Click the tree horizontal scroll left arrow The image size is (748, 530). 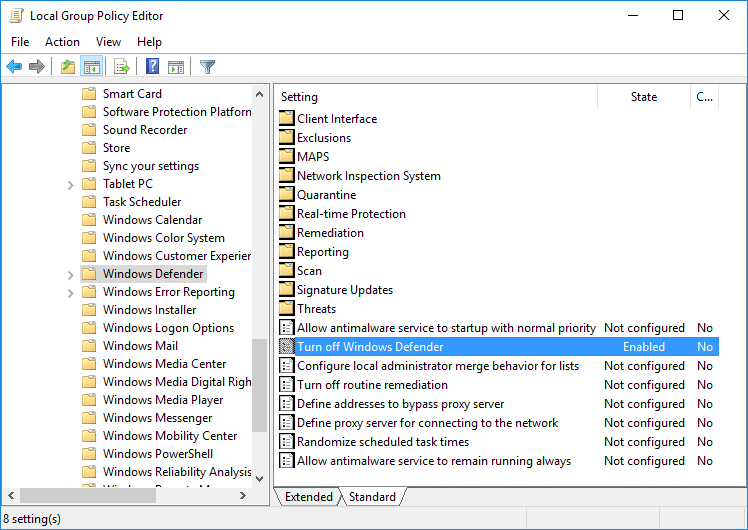[x=11, y=496]
